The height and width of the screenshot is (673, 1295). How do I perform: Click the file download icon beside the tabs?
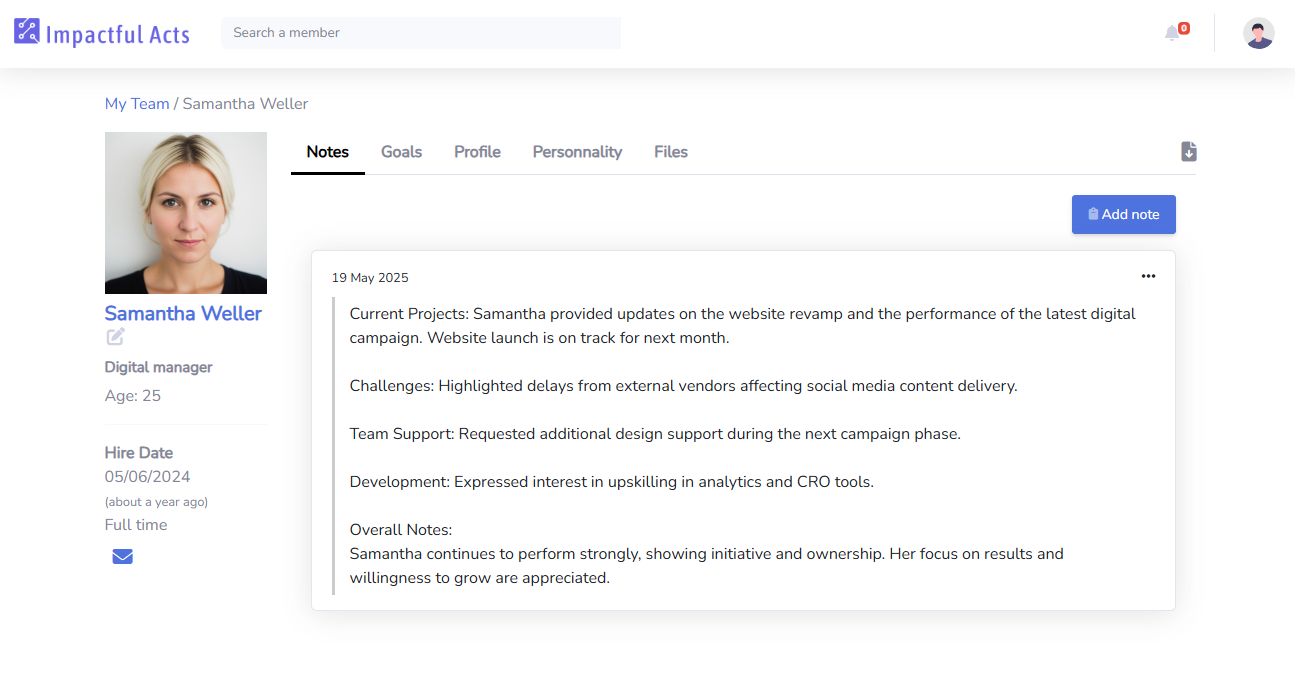pos(1188,152)
